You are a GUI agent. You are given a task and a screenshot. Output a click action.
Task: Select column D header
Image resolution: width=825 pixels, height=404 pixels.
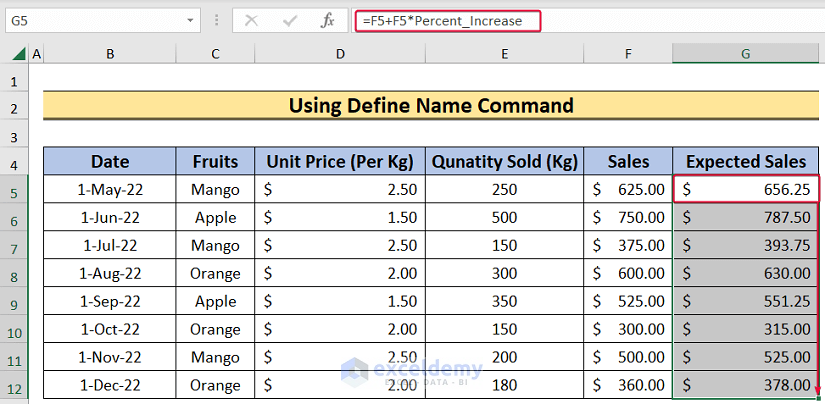click(340, 53)
